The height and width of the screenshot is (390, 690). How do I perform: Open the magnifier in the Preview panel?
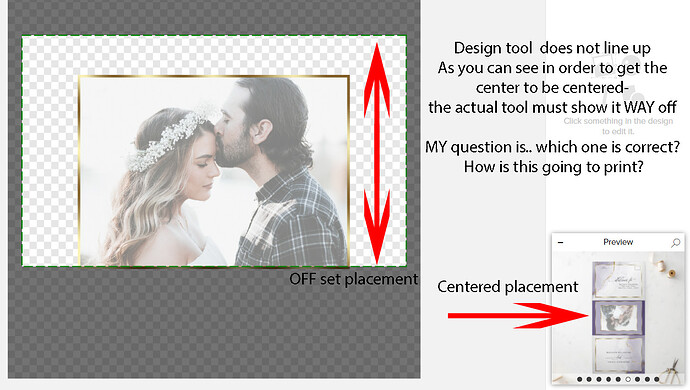click(675, 243)
